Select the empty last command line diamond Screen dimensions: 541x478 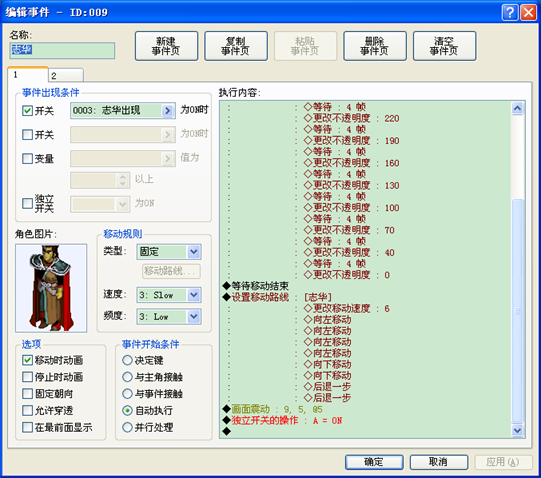coord(227,431)
